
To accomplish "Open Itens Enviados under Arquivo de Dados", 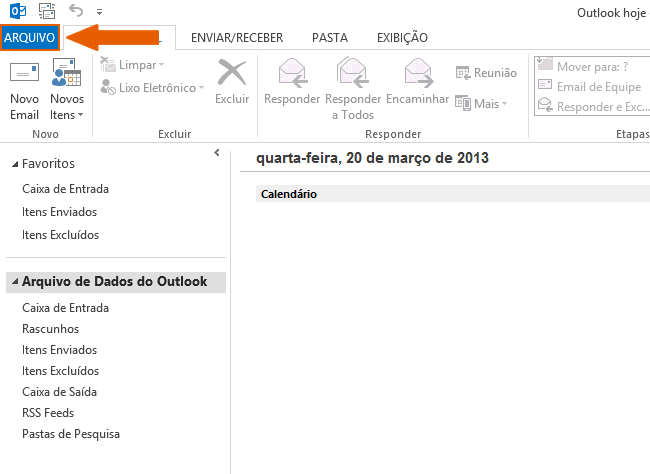I will pos(59,350).
